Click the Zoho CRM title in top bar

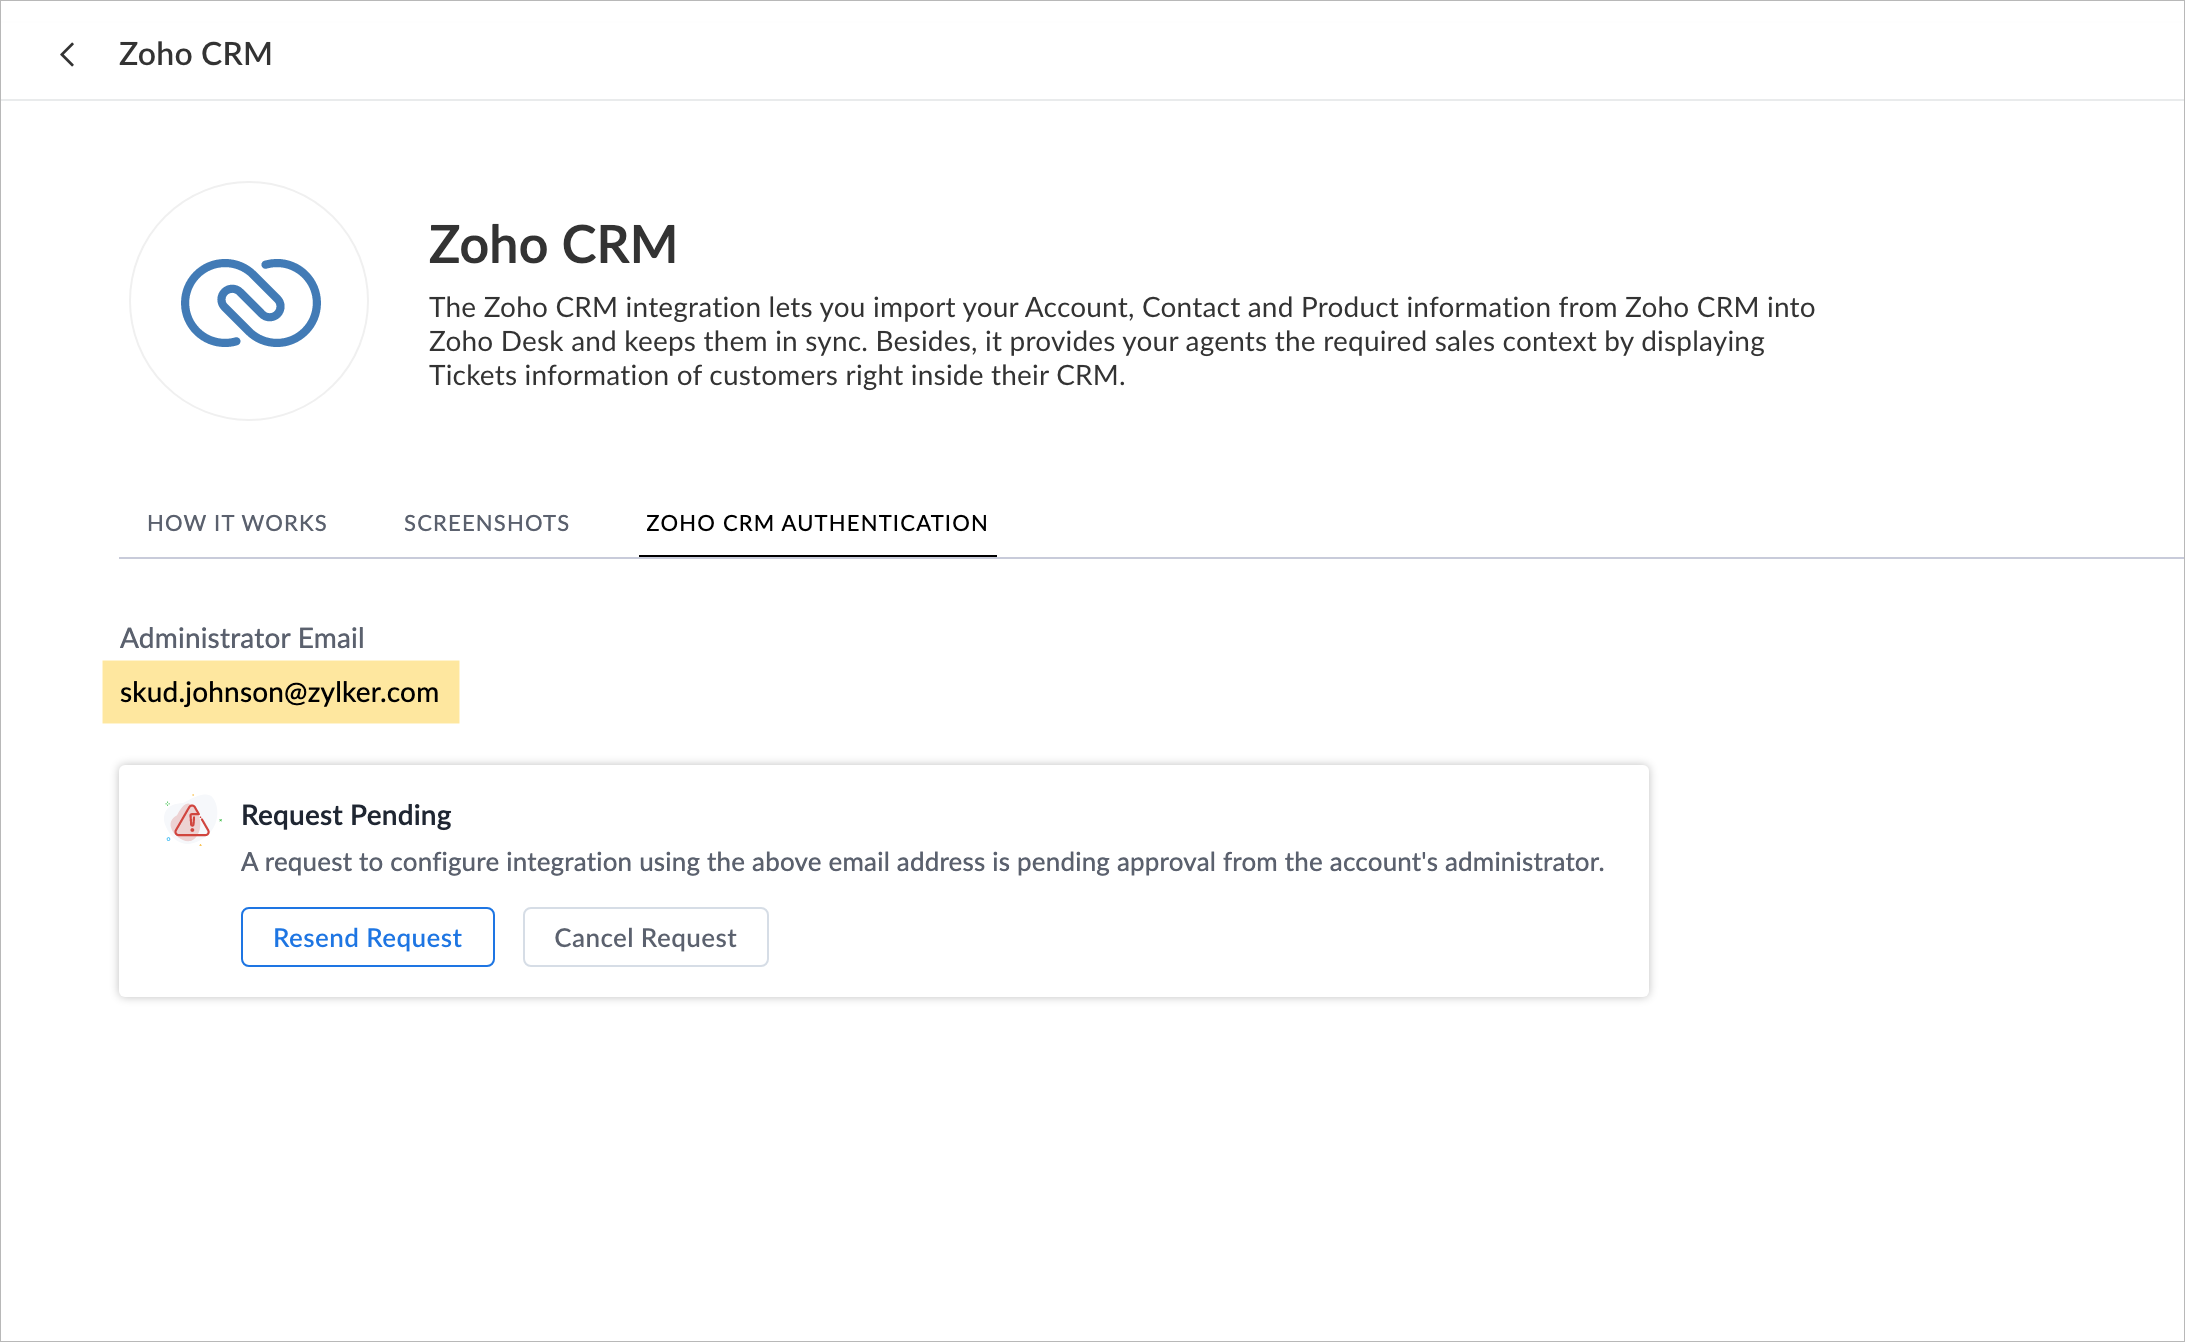[195, 54]
